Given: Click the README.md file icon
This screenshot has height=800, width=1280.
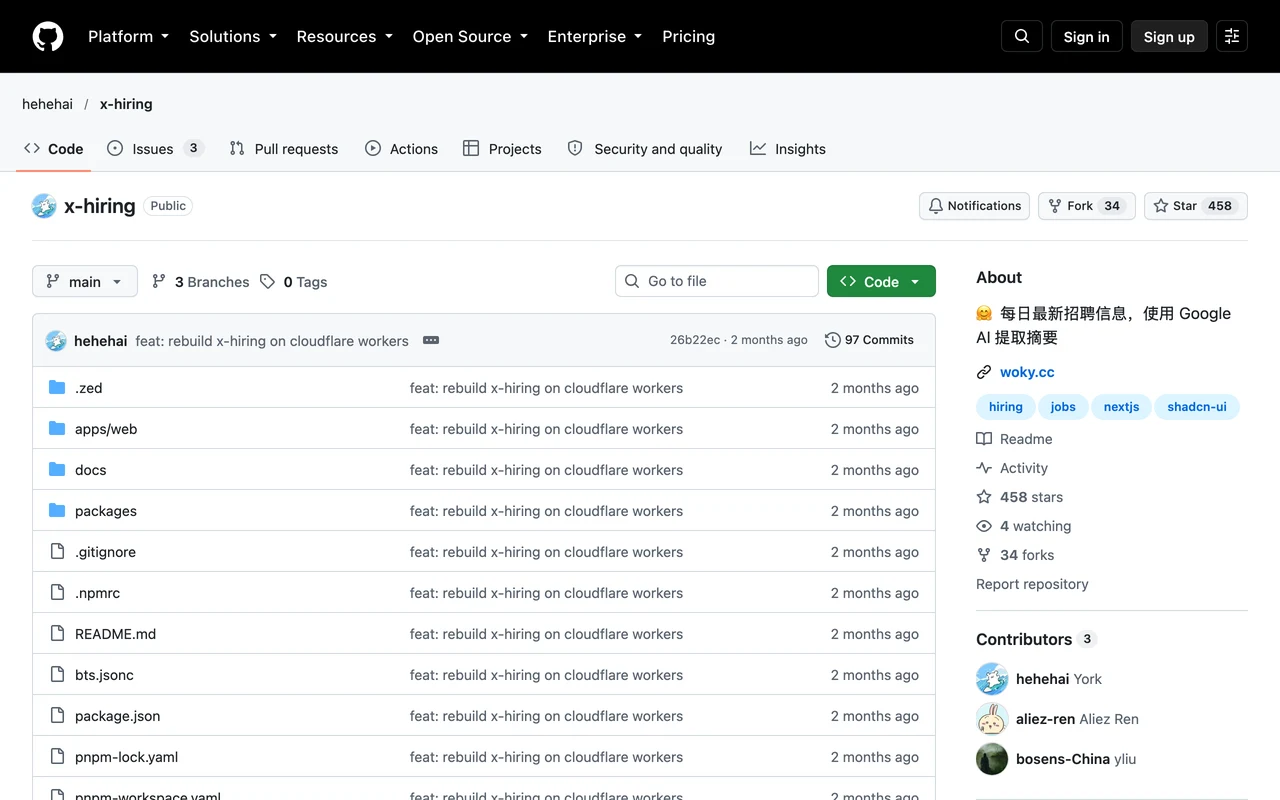Looking at the screenshot, I should (x=57, y=634).
